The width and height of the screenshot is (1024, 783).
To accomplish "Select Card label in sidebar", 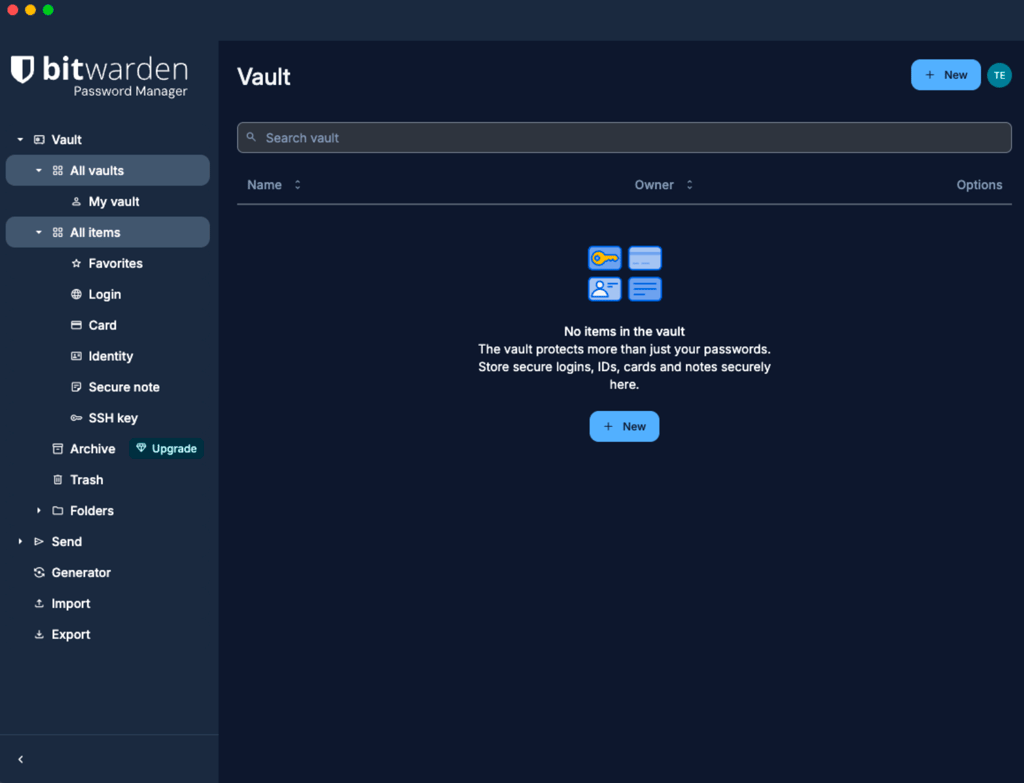I will click(103, 325).
